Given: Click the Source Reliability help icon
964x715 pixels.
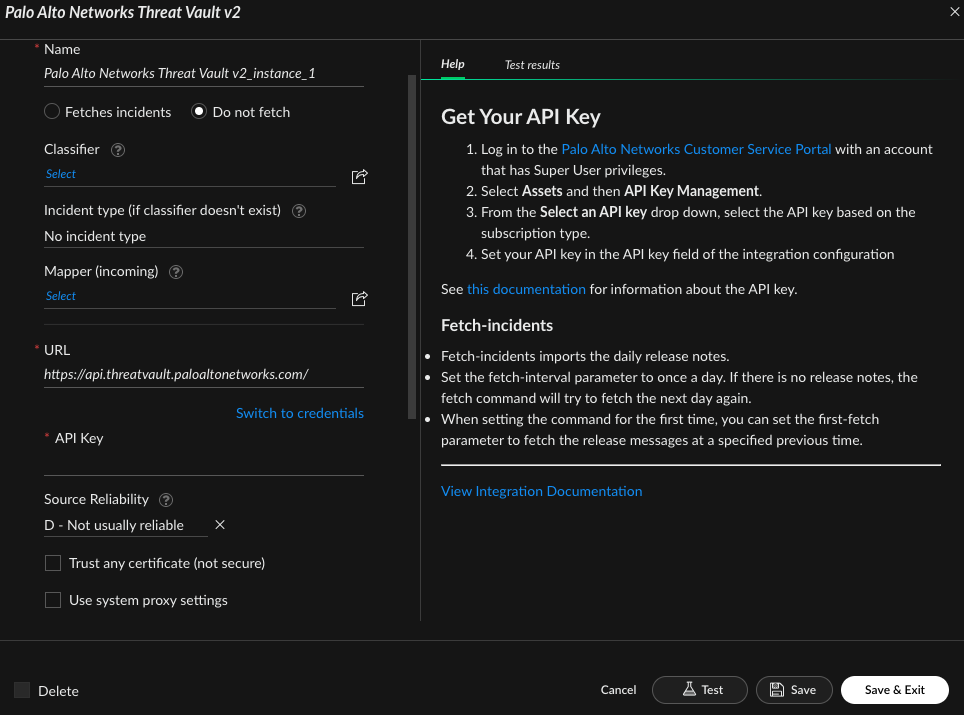Looking at the screenshot, I should tap(166, 500).
